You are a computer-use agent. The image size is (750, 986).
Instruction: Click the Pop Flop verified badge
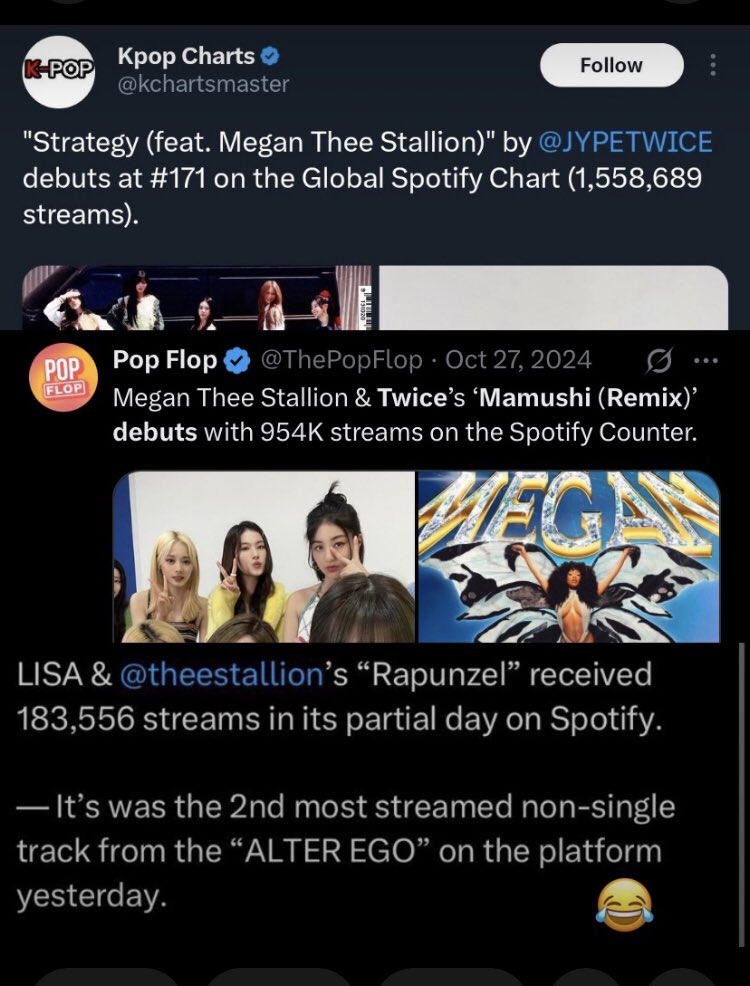[x=237, y=361]
